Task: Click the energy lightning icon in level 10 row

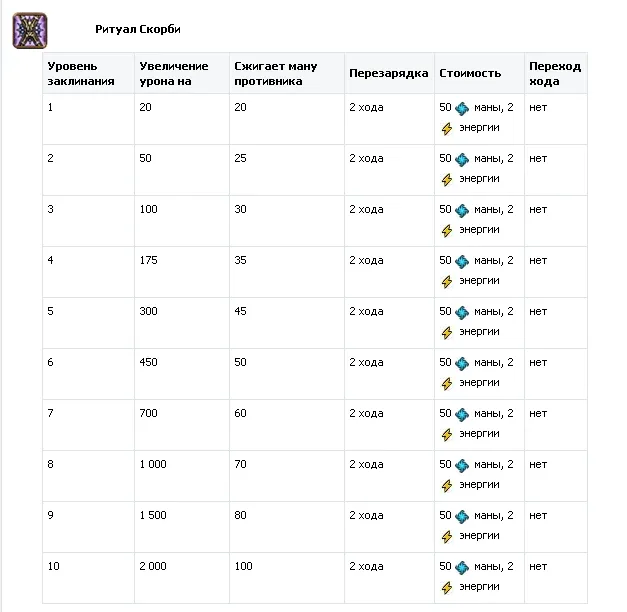Action: (447, 587)
